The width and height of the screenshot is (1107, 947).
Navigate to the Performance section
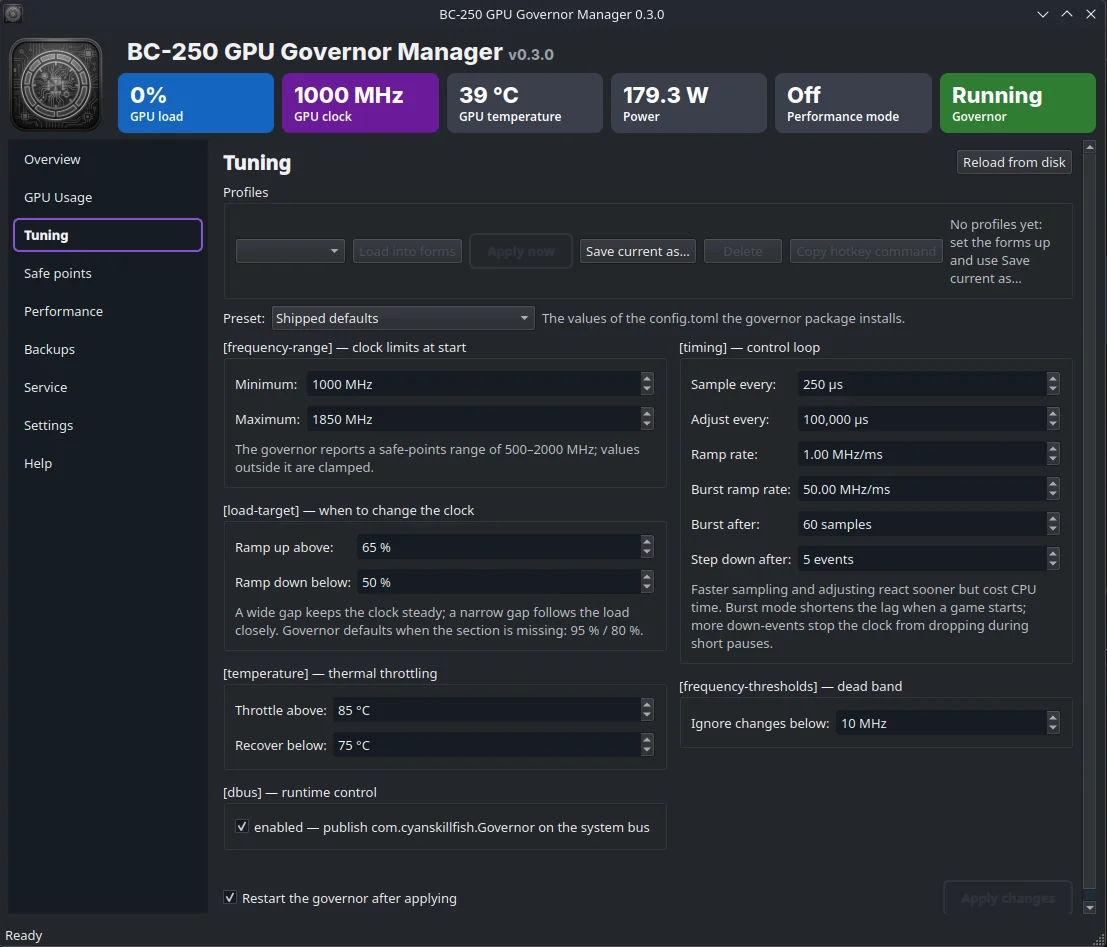pos(108,311)
